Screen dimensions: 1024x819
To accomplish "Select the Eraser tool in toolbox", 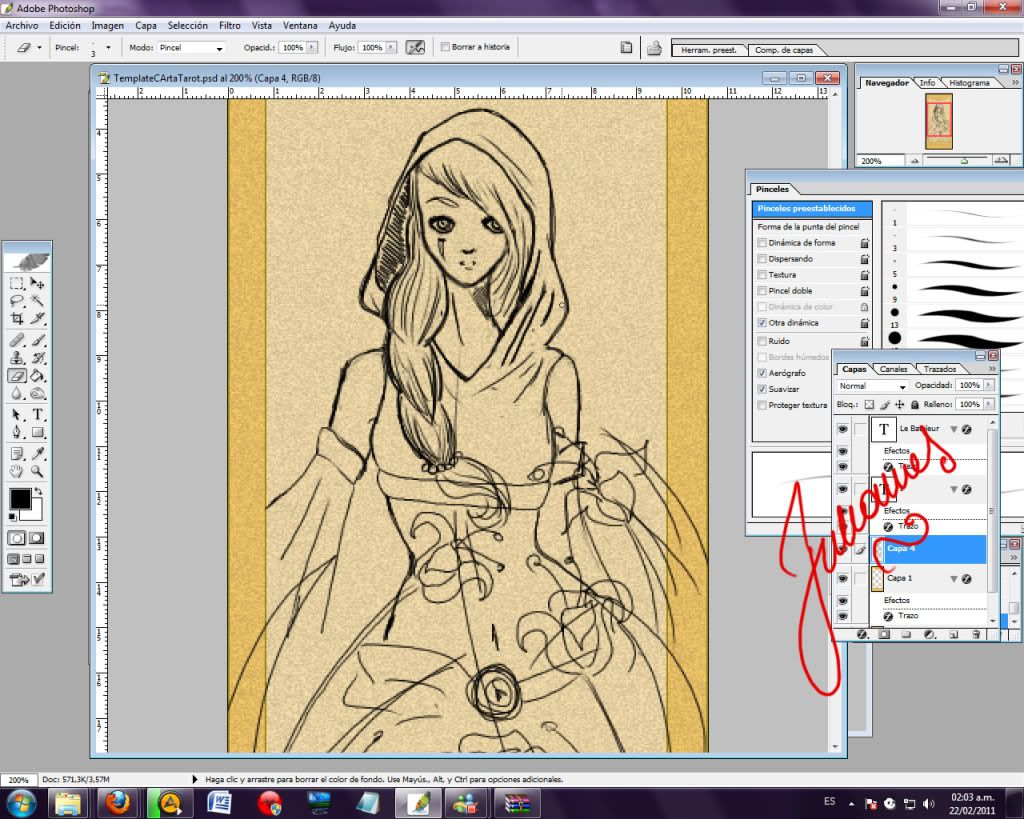I will coord(17,376).
